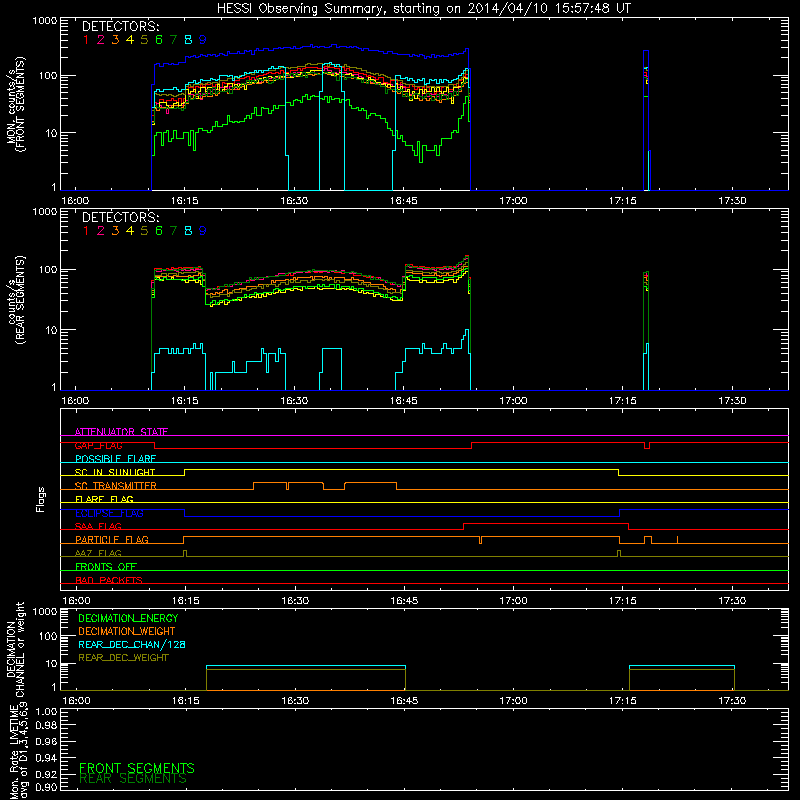Click detector 7 in front segments legend
This screenshot has height=800, width=800.
tap(173, 40)
